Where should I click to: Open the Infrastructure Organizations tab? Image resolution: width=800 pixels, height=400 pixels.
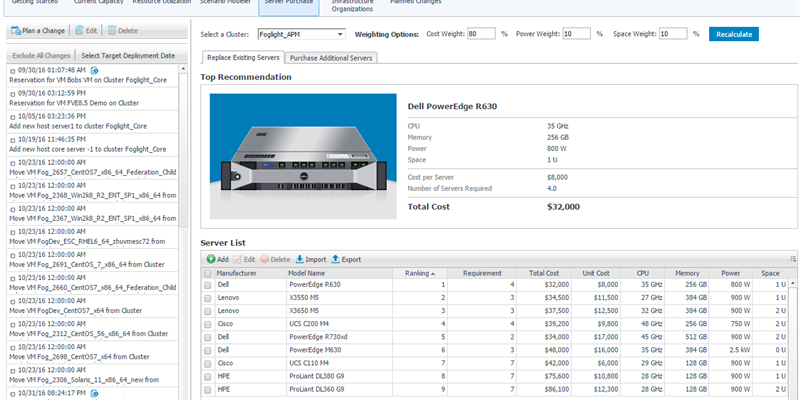[x=352, y=5]
